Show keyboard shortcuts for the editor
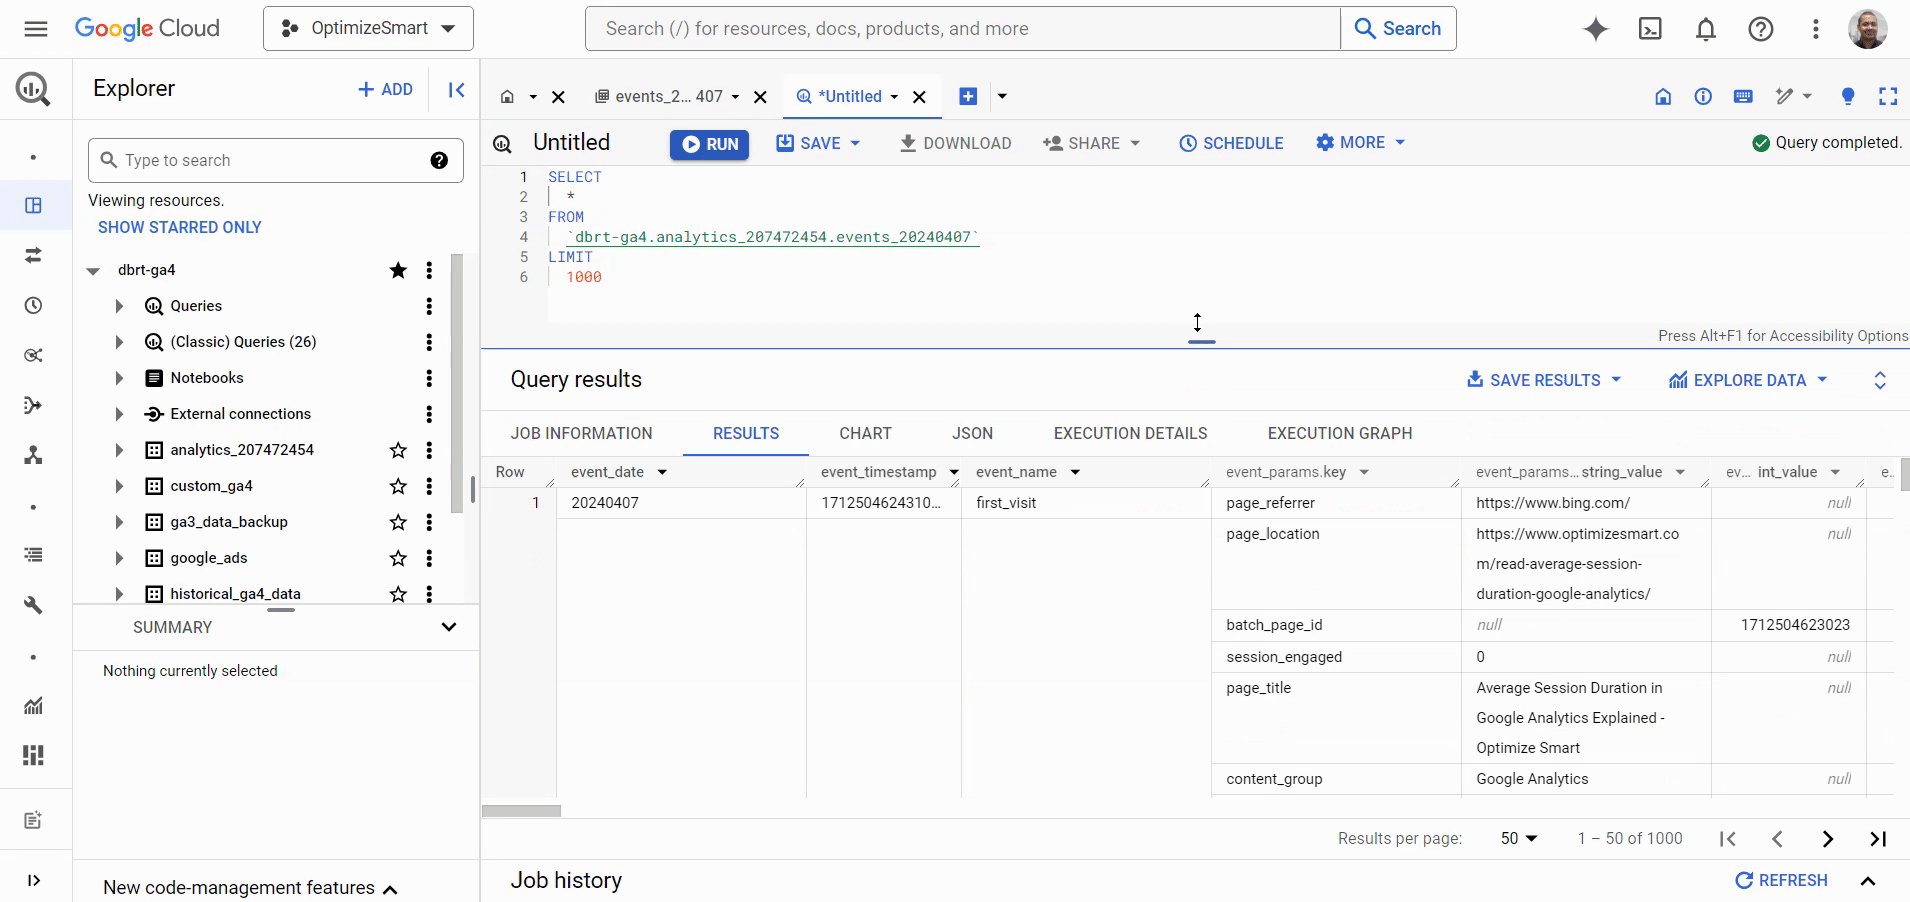1910x902 pixels. [1744, 96]
